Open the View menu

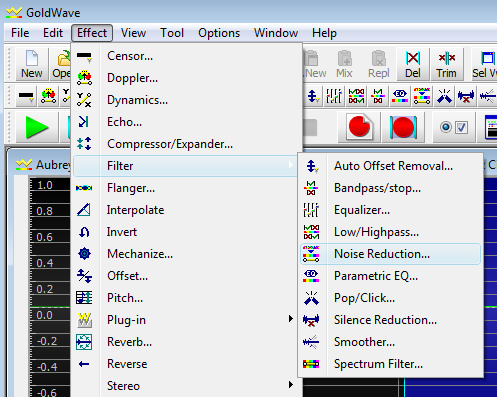click(x=133, y=33)
